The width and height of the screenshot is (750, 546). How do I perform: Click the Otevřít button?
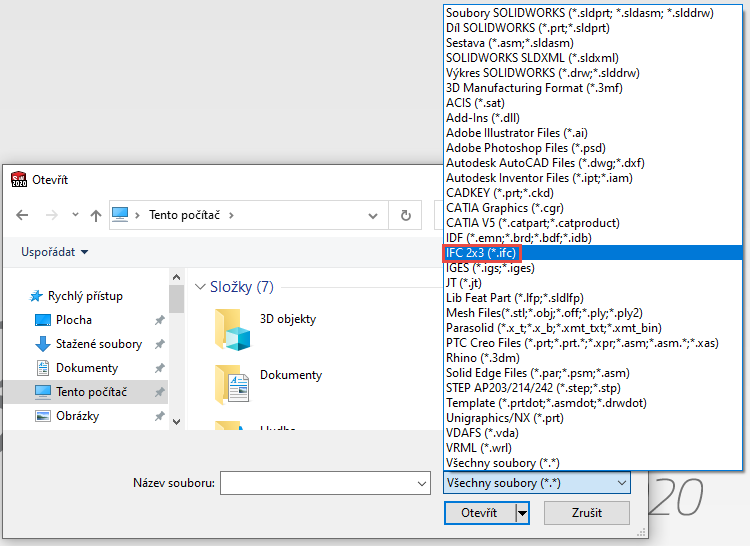[x=479, y=513]
